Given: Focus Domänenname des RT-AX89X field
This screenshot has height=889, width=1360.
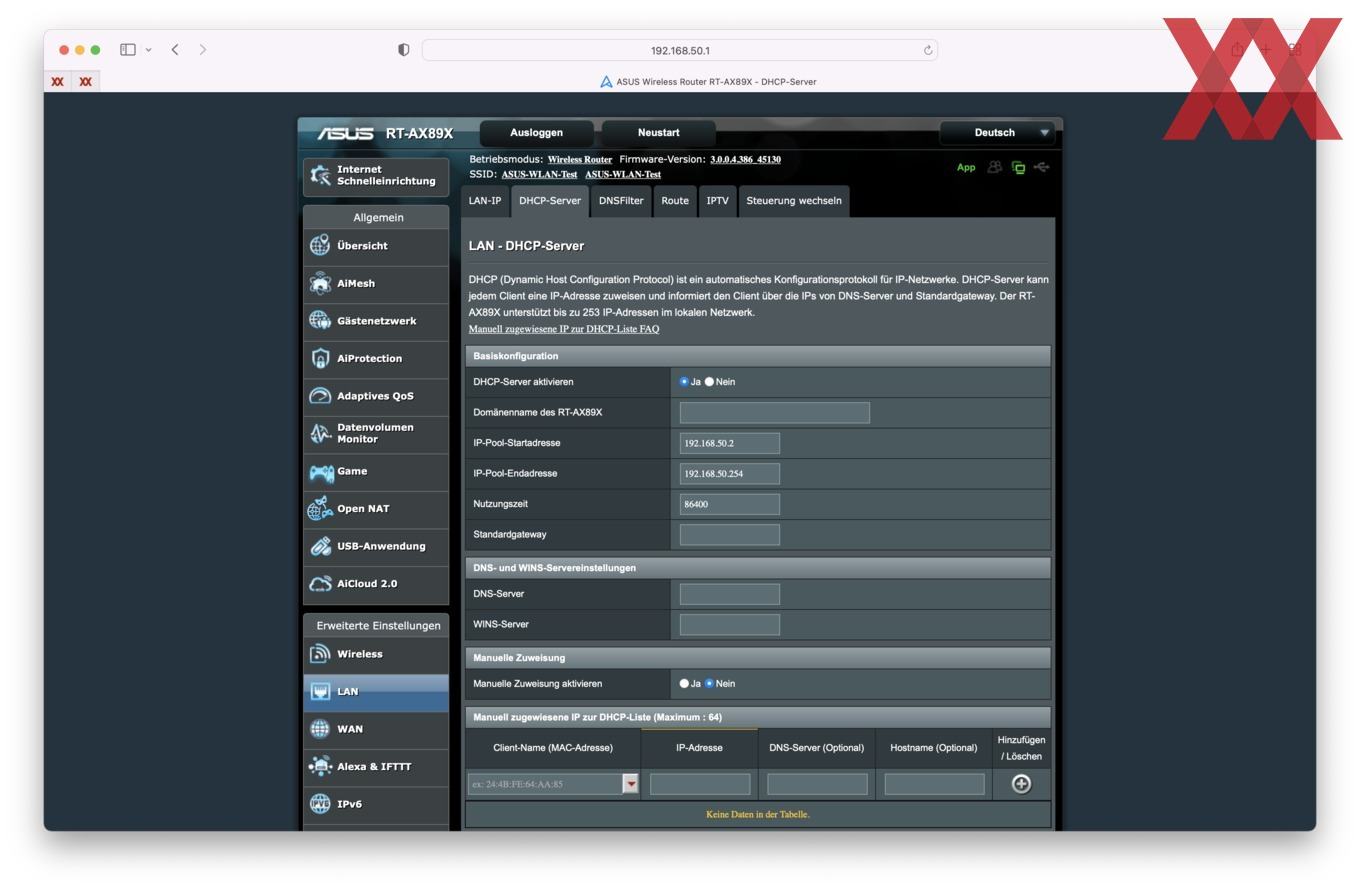Looking at the screenshot, I should (x=775, y=413).
